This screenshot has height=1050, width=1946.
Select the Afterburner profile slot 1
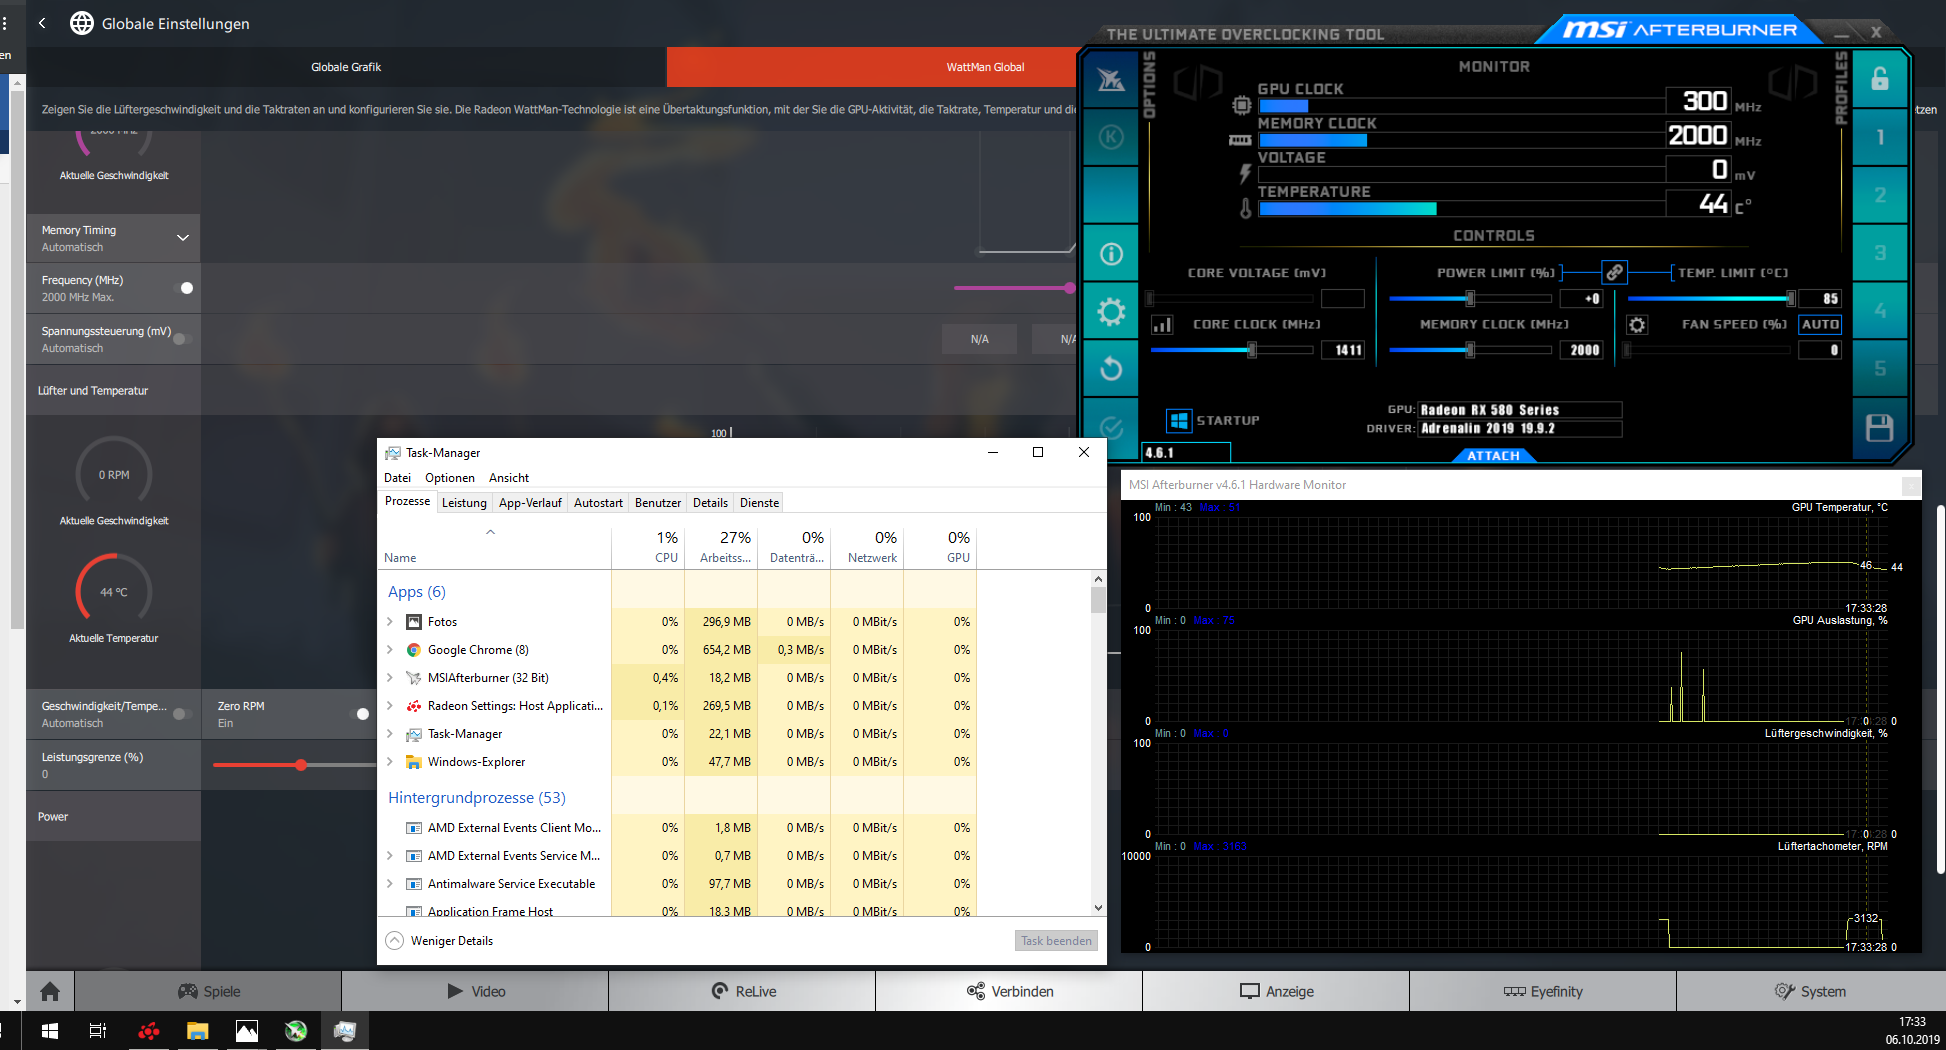(x=1880, y=138)
